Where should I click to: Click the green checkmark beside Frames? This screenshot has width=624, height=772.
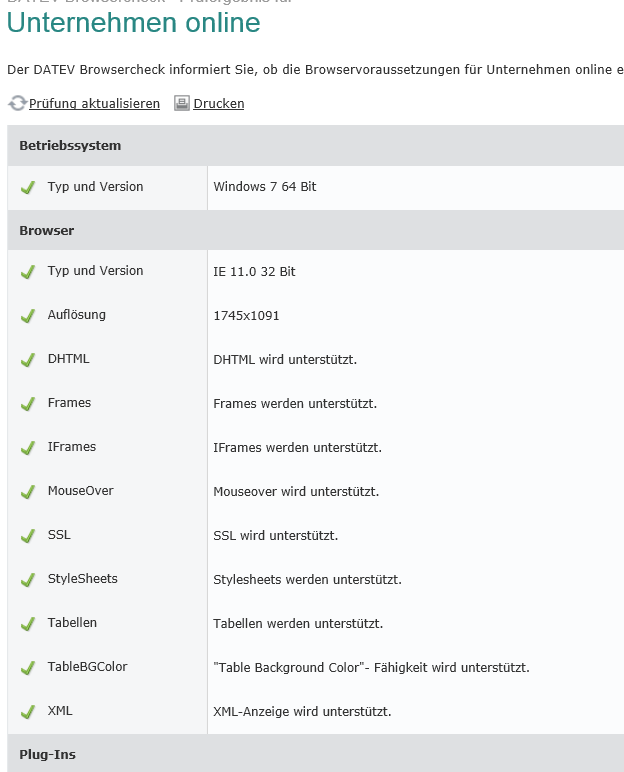point(28,404)
